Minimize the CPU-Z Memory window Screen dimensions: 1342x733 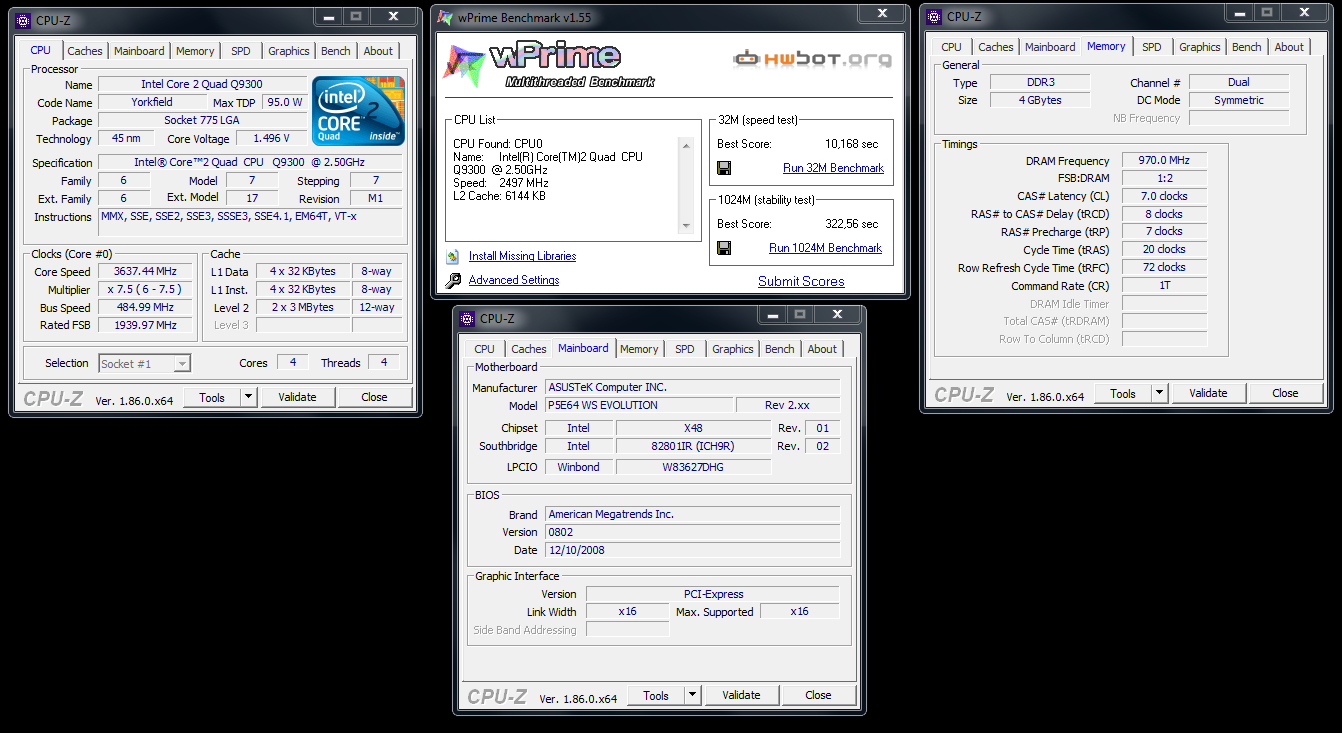[x=1241, y=12]
